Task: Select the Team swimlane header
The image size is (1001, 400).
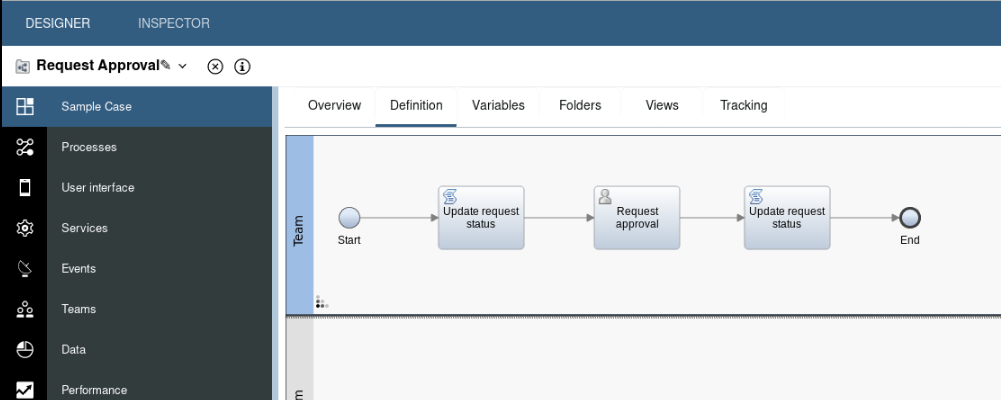Action: (299, 225)
